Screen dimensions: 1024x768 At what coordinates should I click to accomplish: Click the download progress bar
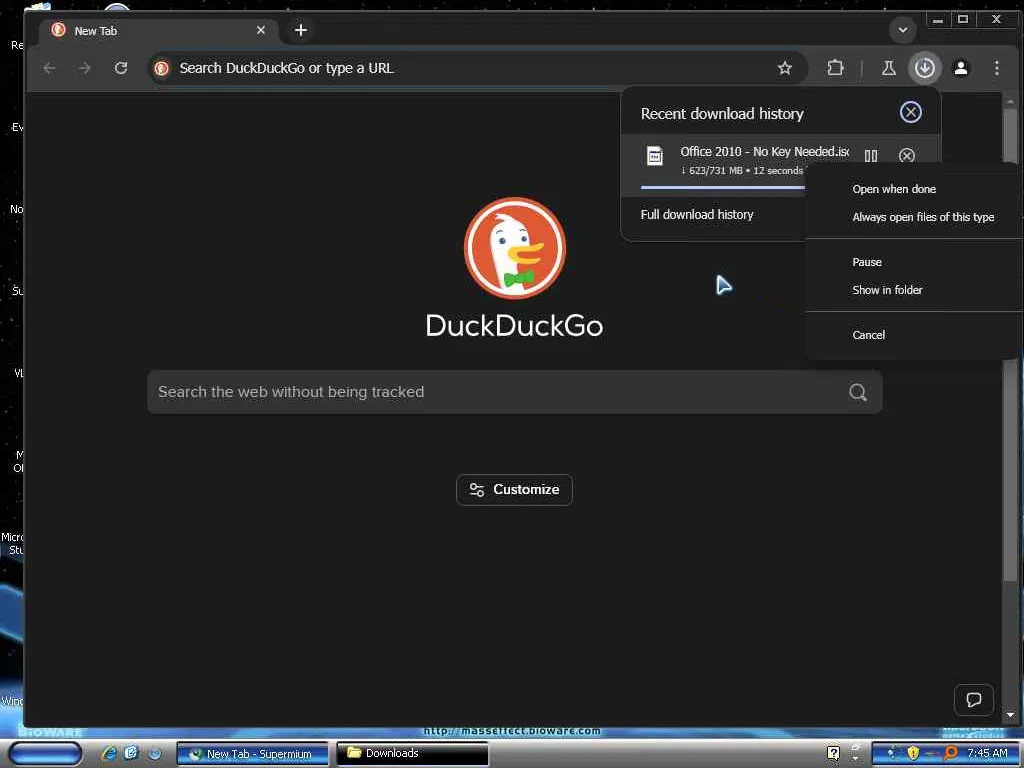pos(723,187)
